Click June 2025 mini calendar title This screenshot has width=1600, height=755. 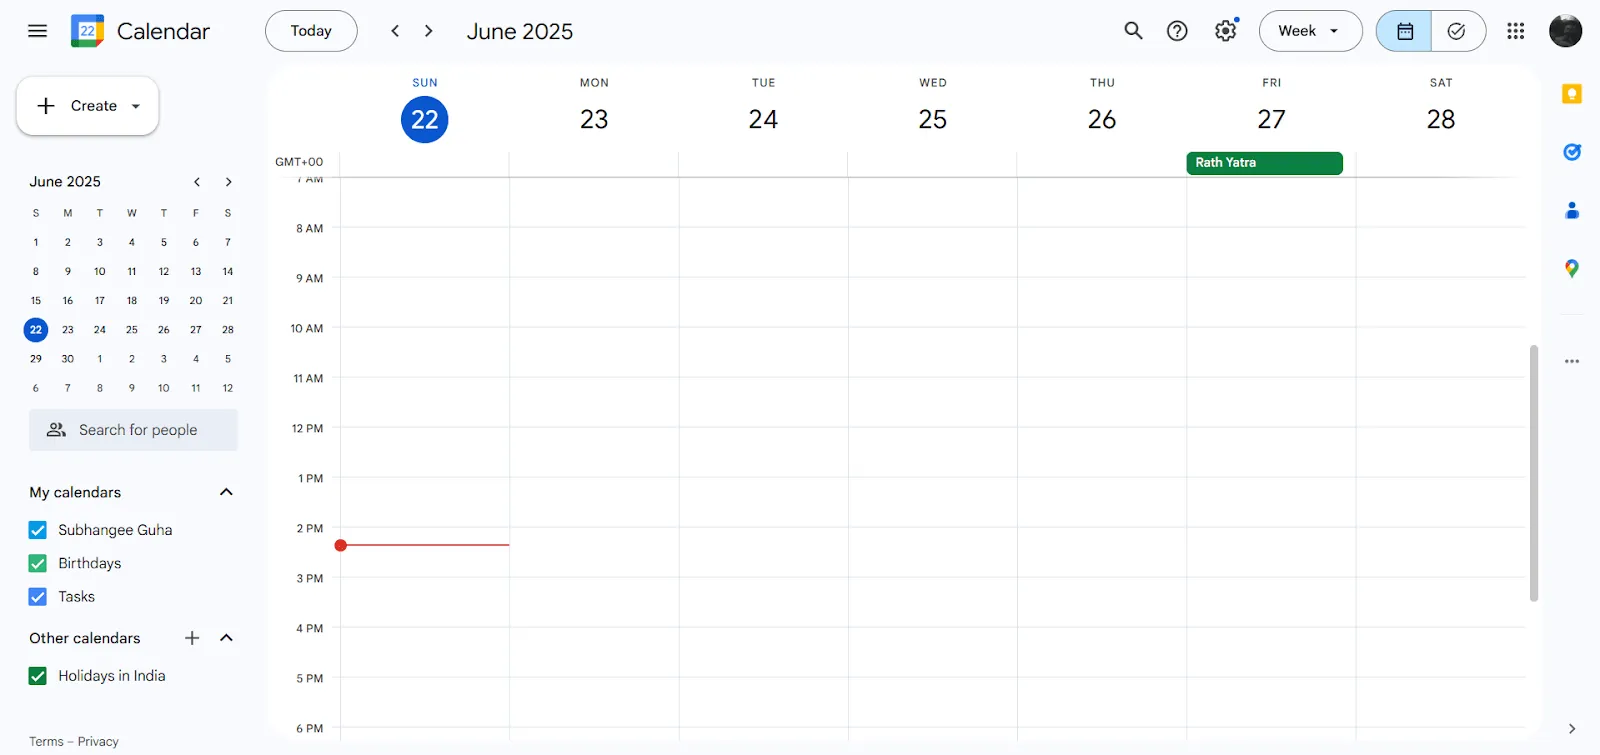(x=65, y=182)
